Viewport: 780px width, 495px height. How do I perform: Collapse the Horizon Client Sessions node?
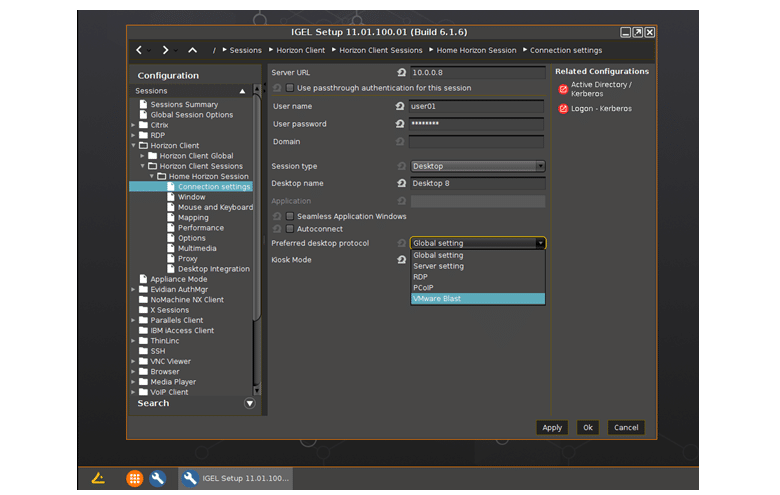pos(142,166)
